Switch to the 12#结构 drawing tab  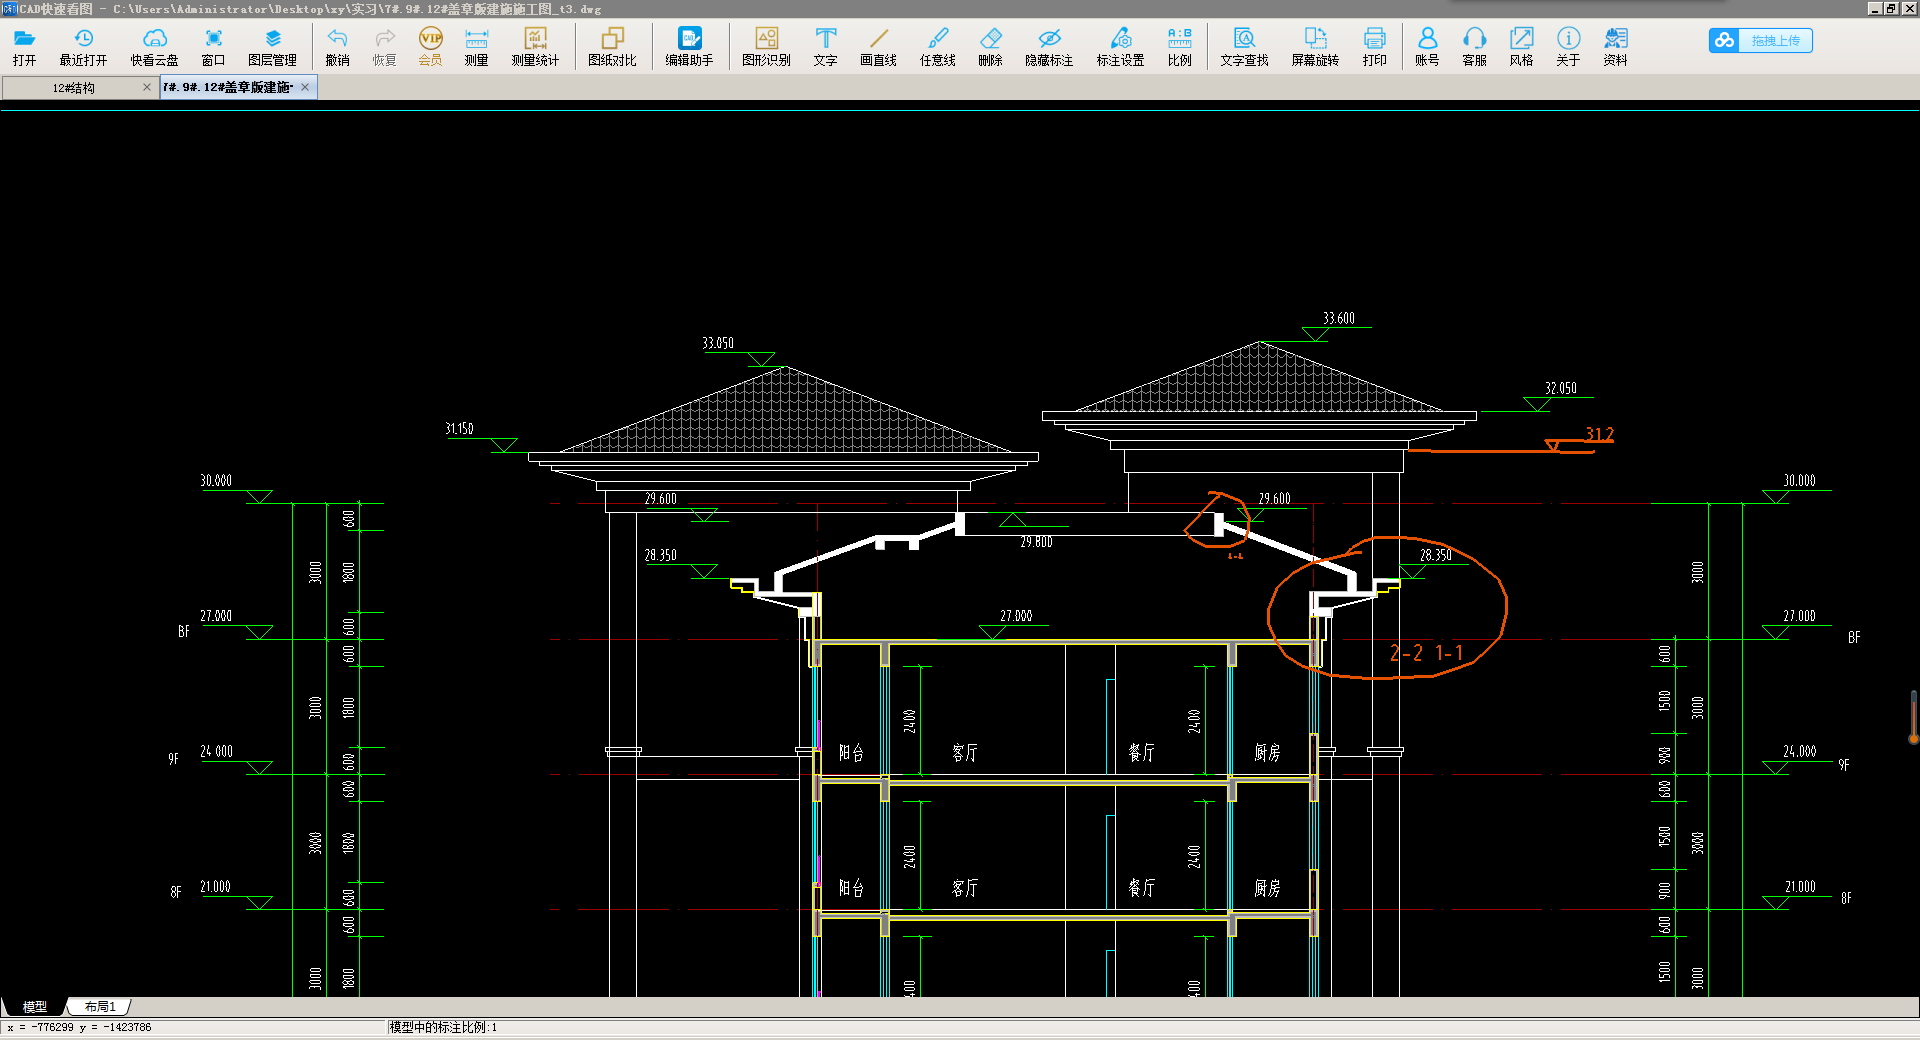coord(73,88)
